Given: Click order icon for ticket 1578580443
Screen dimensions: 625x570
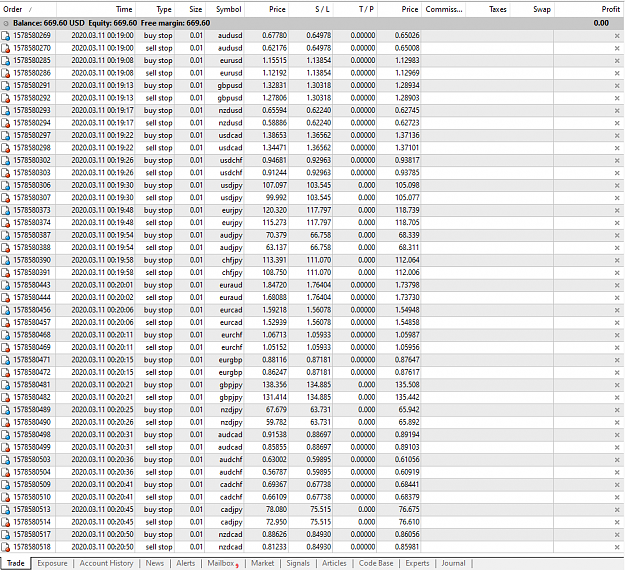Looking at the screenshot, I should [x=6, y=285].
